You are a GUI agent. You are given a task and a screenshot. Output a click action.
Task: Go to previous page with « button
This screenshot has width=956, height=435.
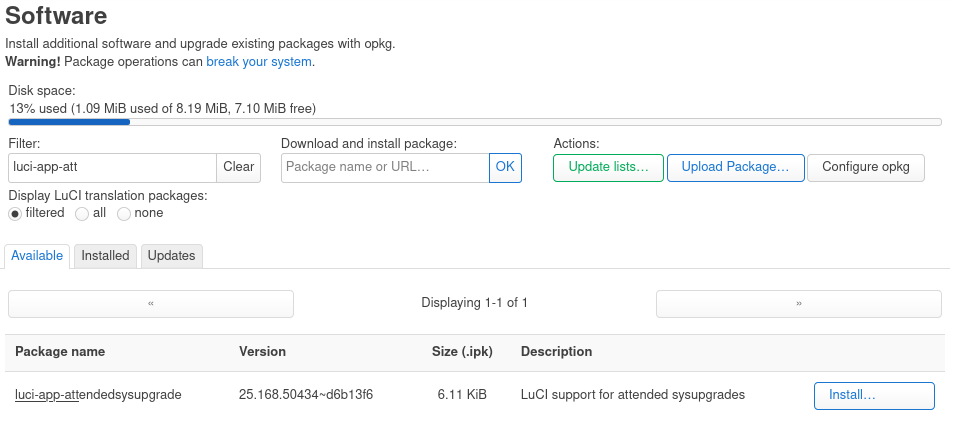[151, 304]
